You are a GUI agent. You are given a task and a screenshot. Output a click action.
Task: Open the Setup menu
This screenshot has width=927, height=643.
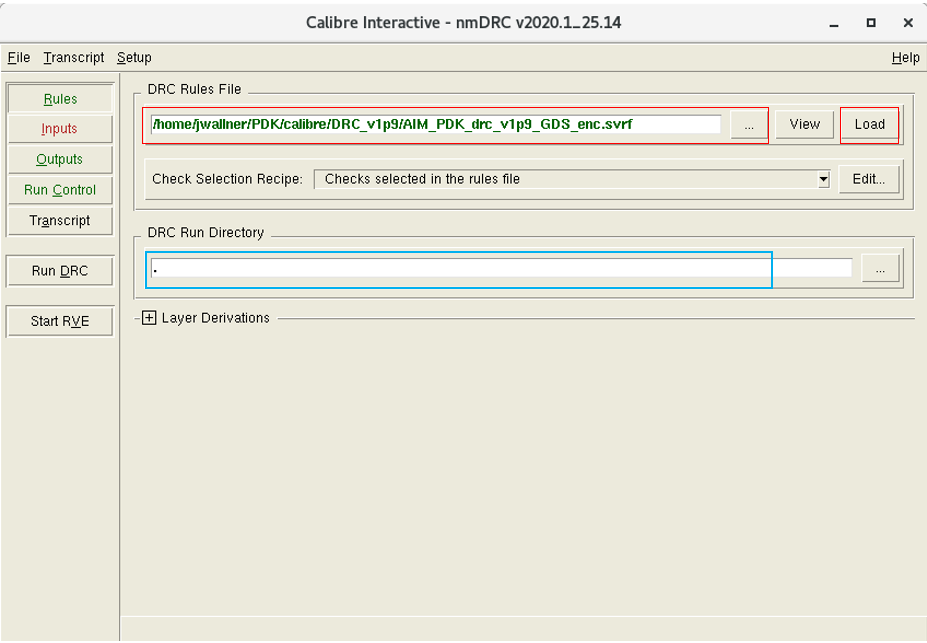pyautogui.click(x=134, y=57)
